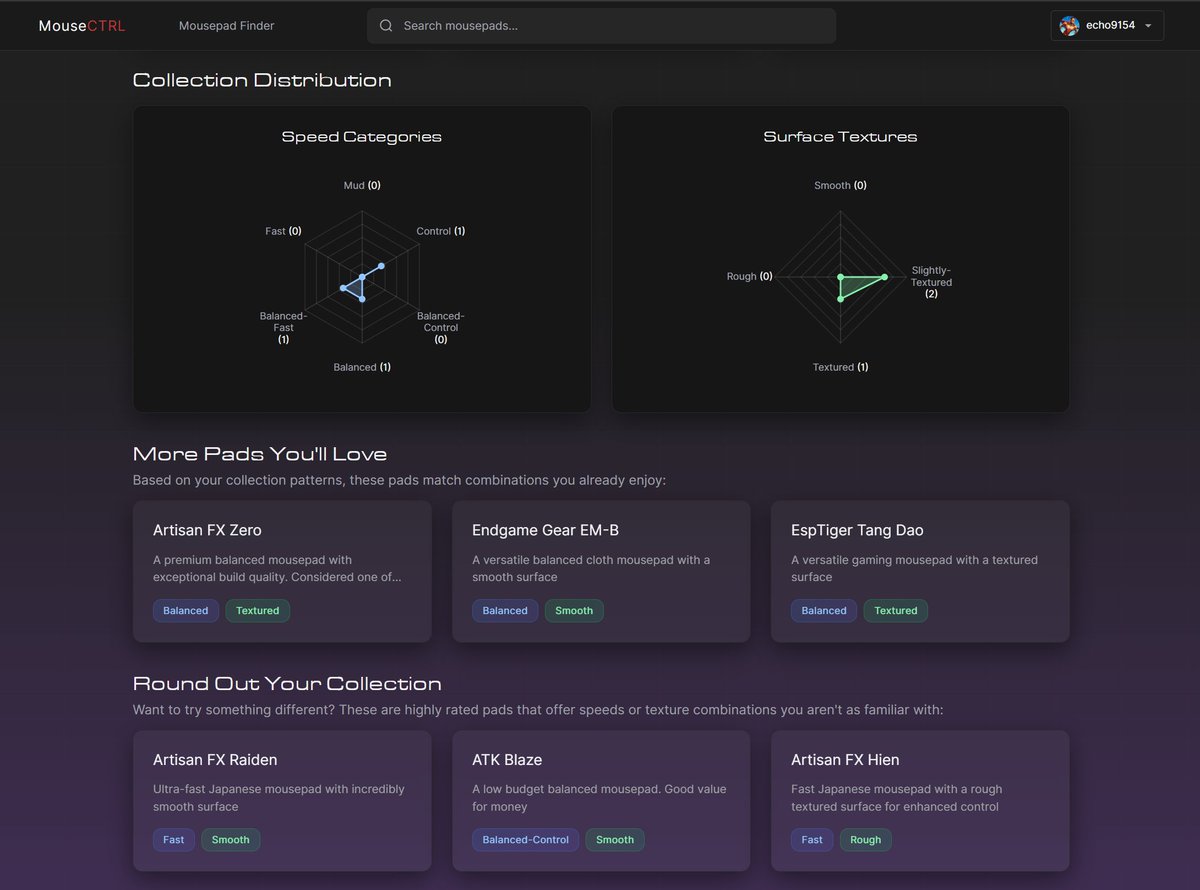The width and height of the screenshot is (1200, 890).
Task: Open the Artisan FX Raiden card title
Action: click(215, 759)
